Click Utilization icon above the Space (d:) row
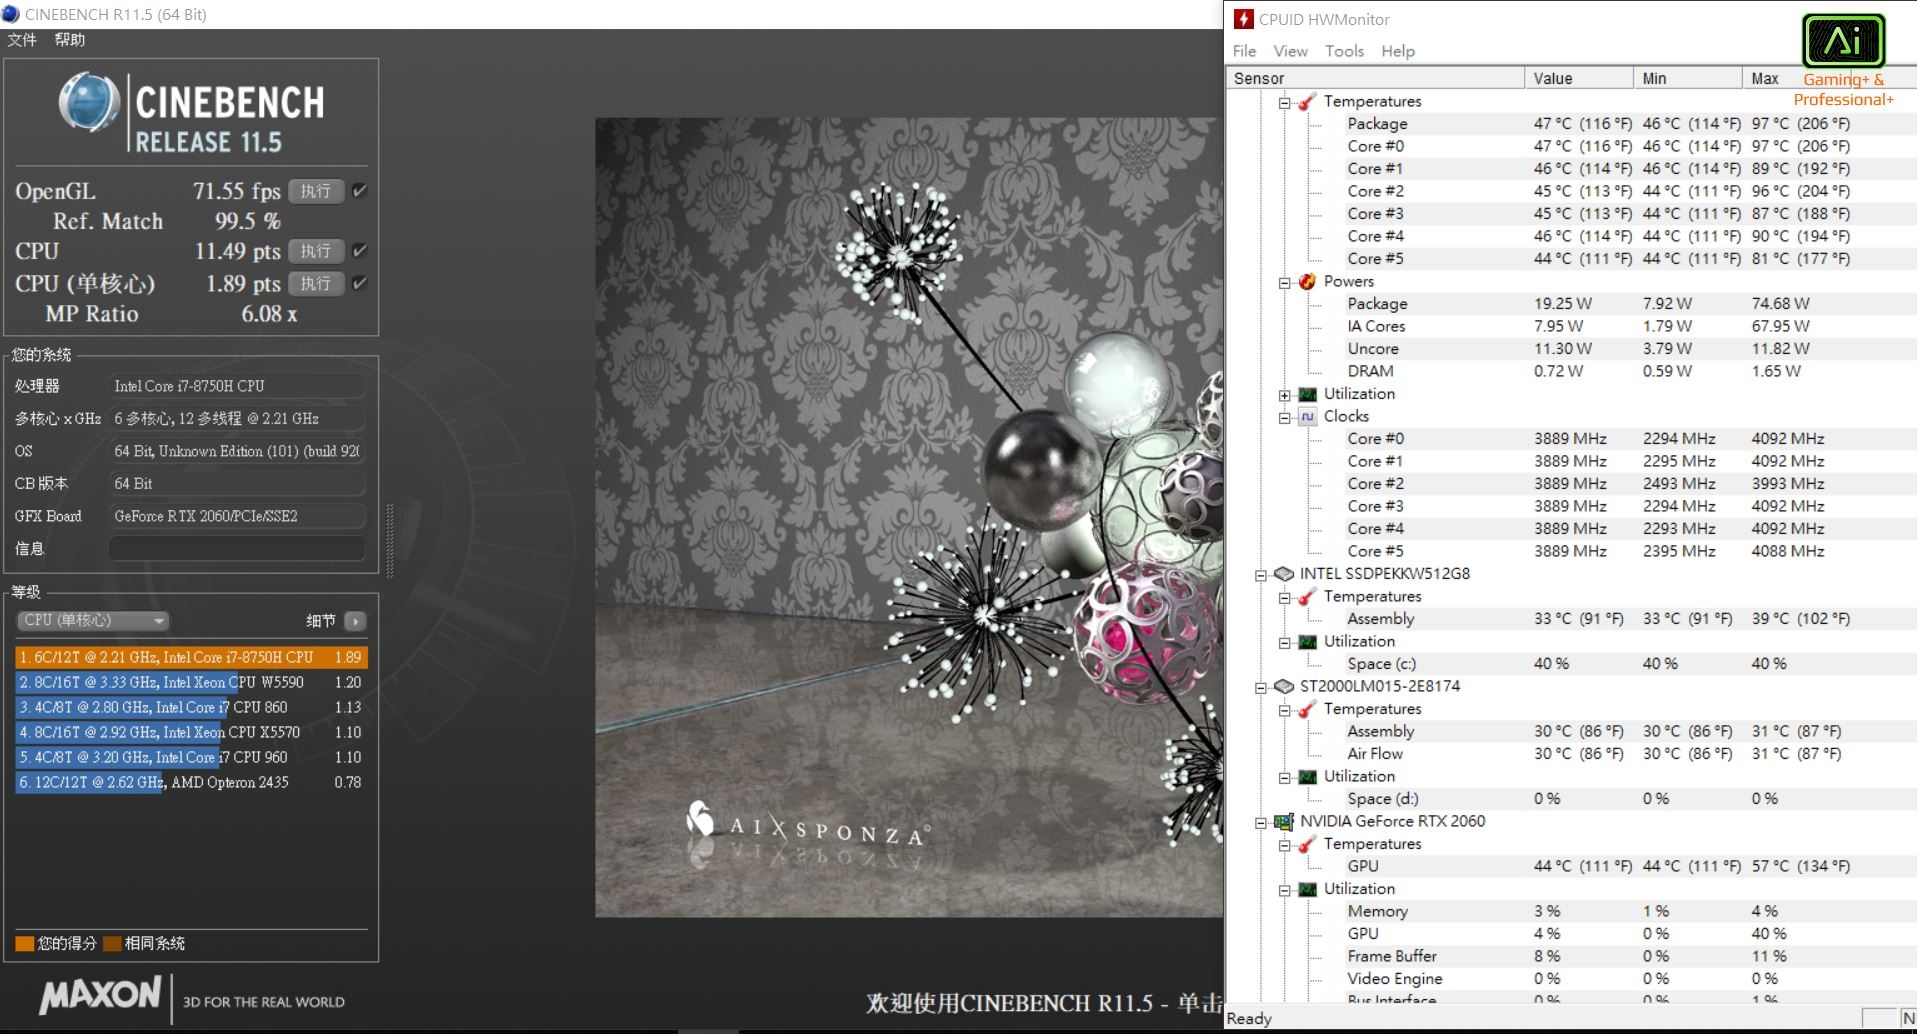1917x1034 pixels. click(x=1307, y=777)
